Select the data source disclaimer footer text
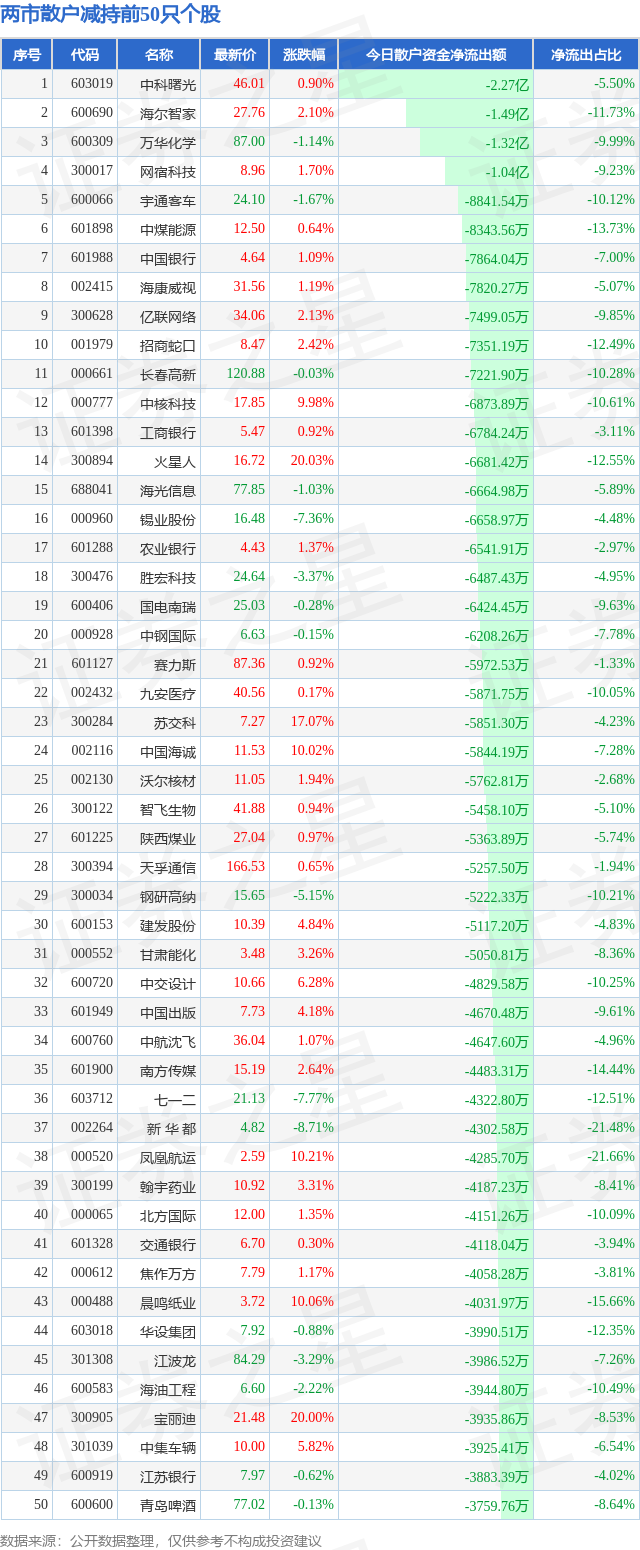Image resolution: width=640 pixels, height=1550 pixels. point(162,1541)
